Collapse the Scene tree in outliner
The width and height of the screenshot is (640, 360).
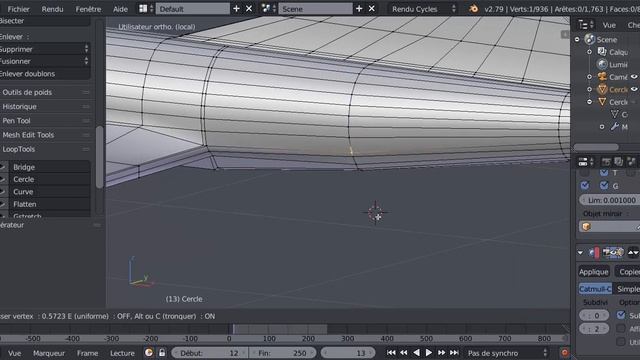click(x=577, y=40)
